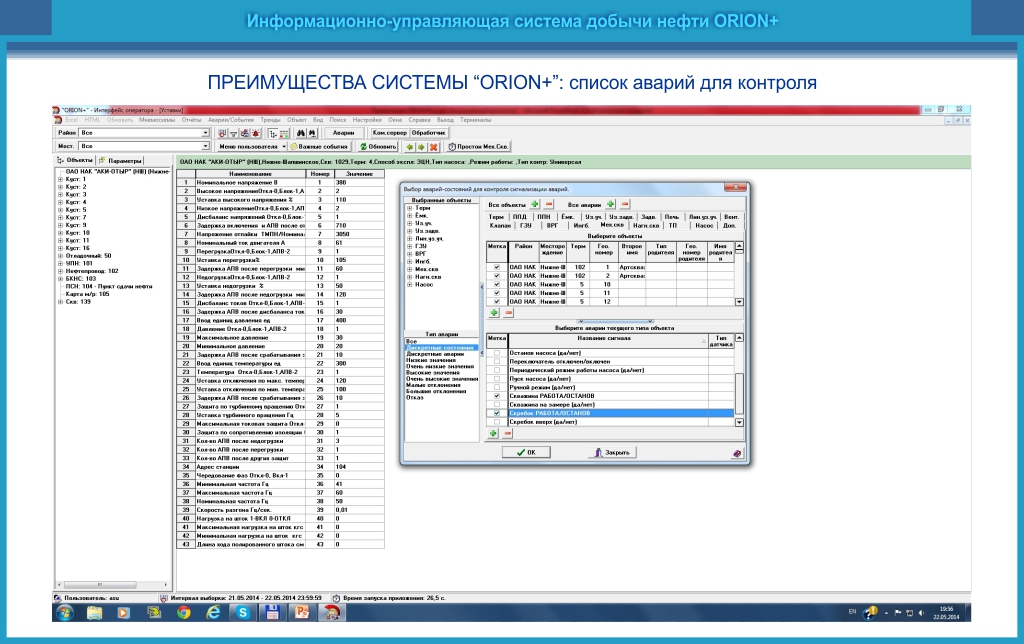Click red minus below the objects table

click(508, 313)
